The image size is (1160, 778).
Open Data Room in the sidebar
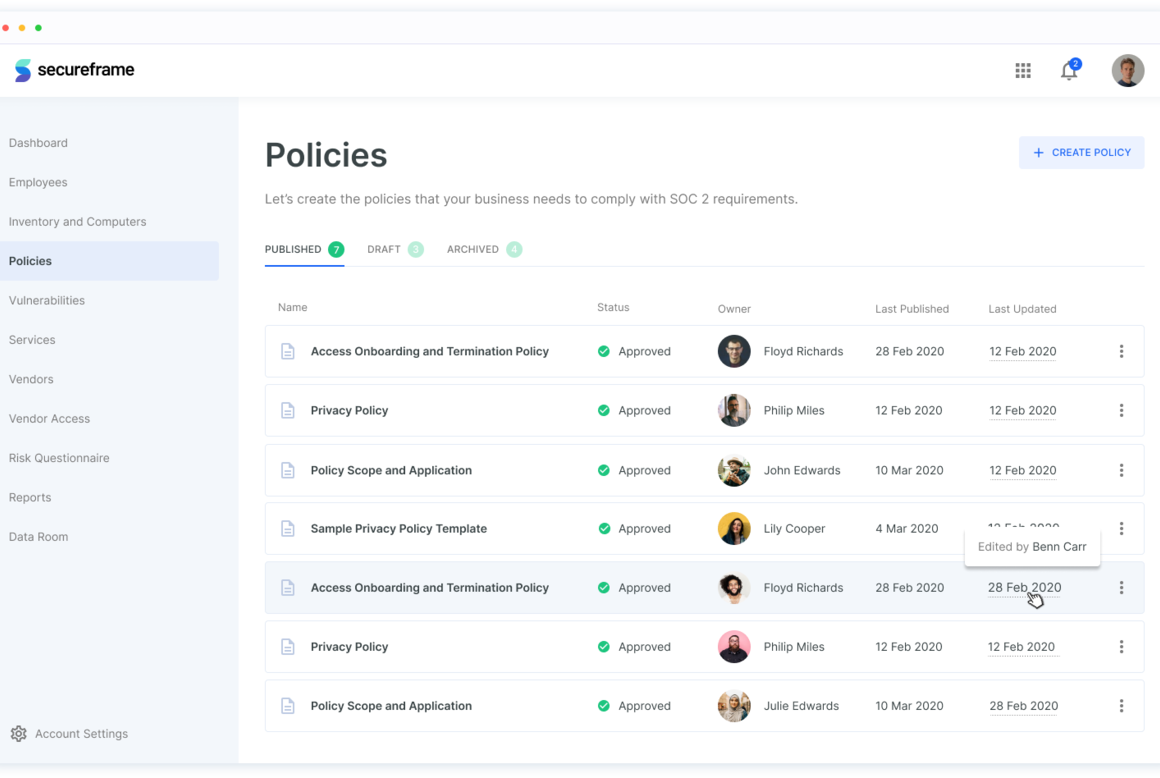point(38,537)
